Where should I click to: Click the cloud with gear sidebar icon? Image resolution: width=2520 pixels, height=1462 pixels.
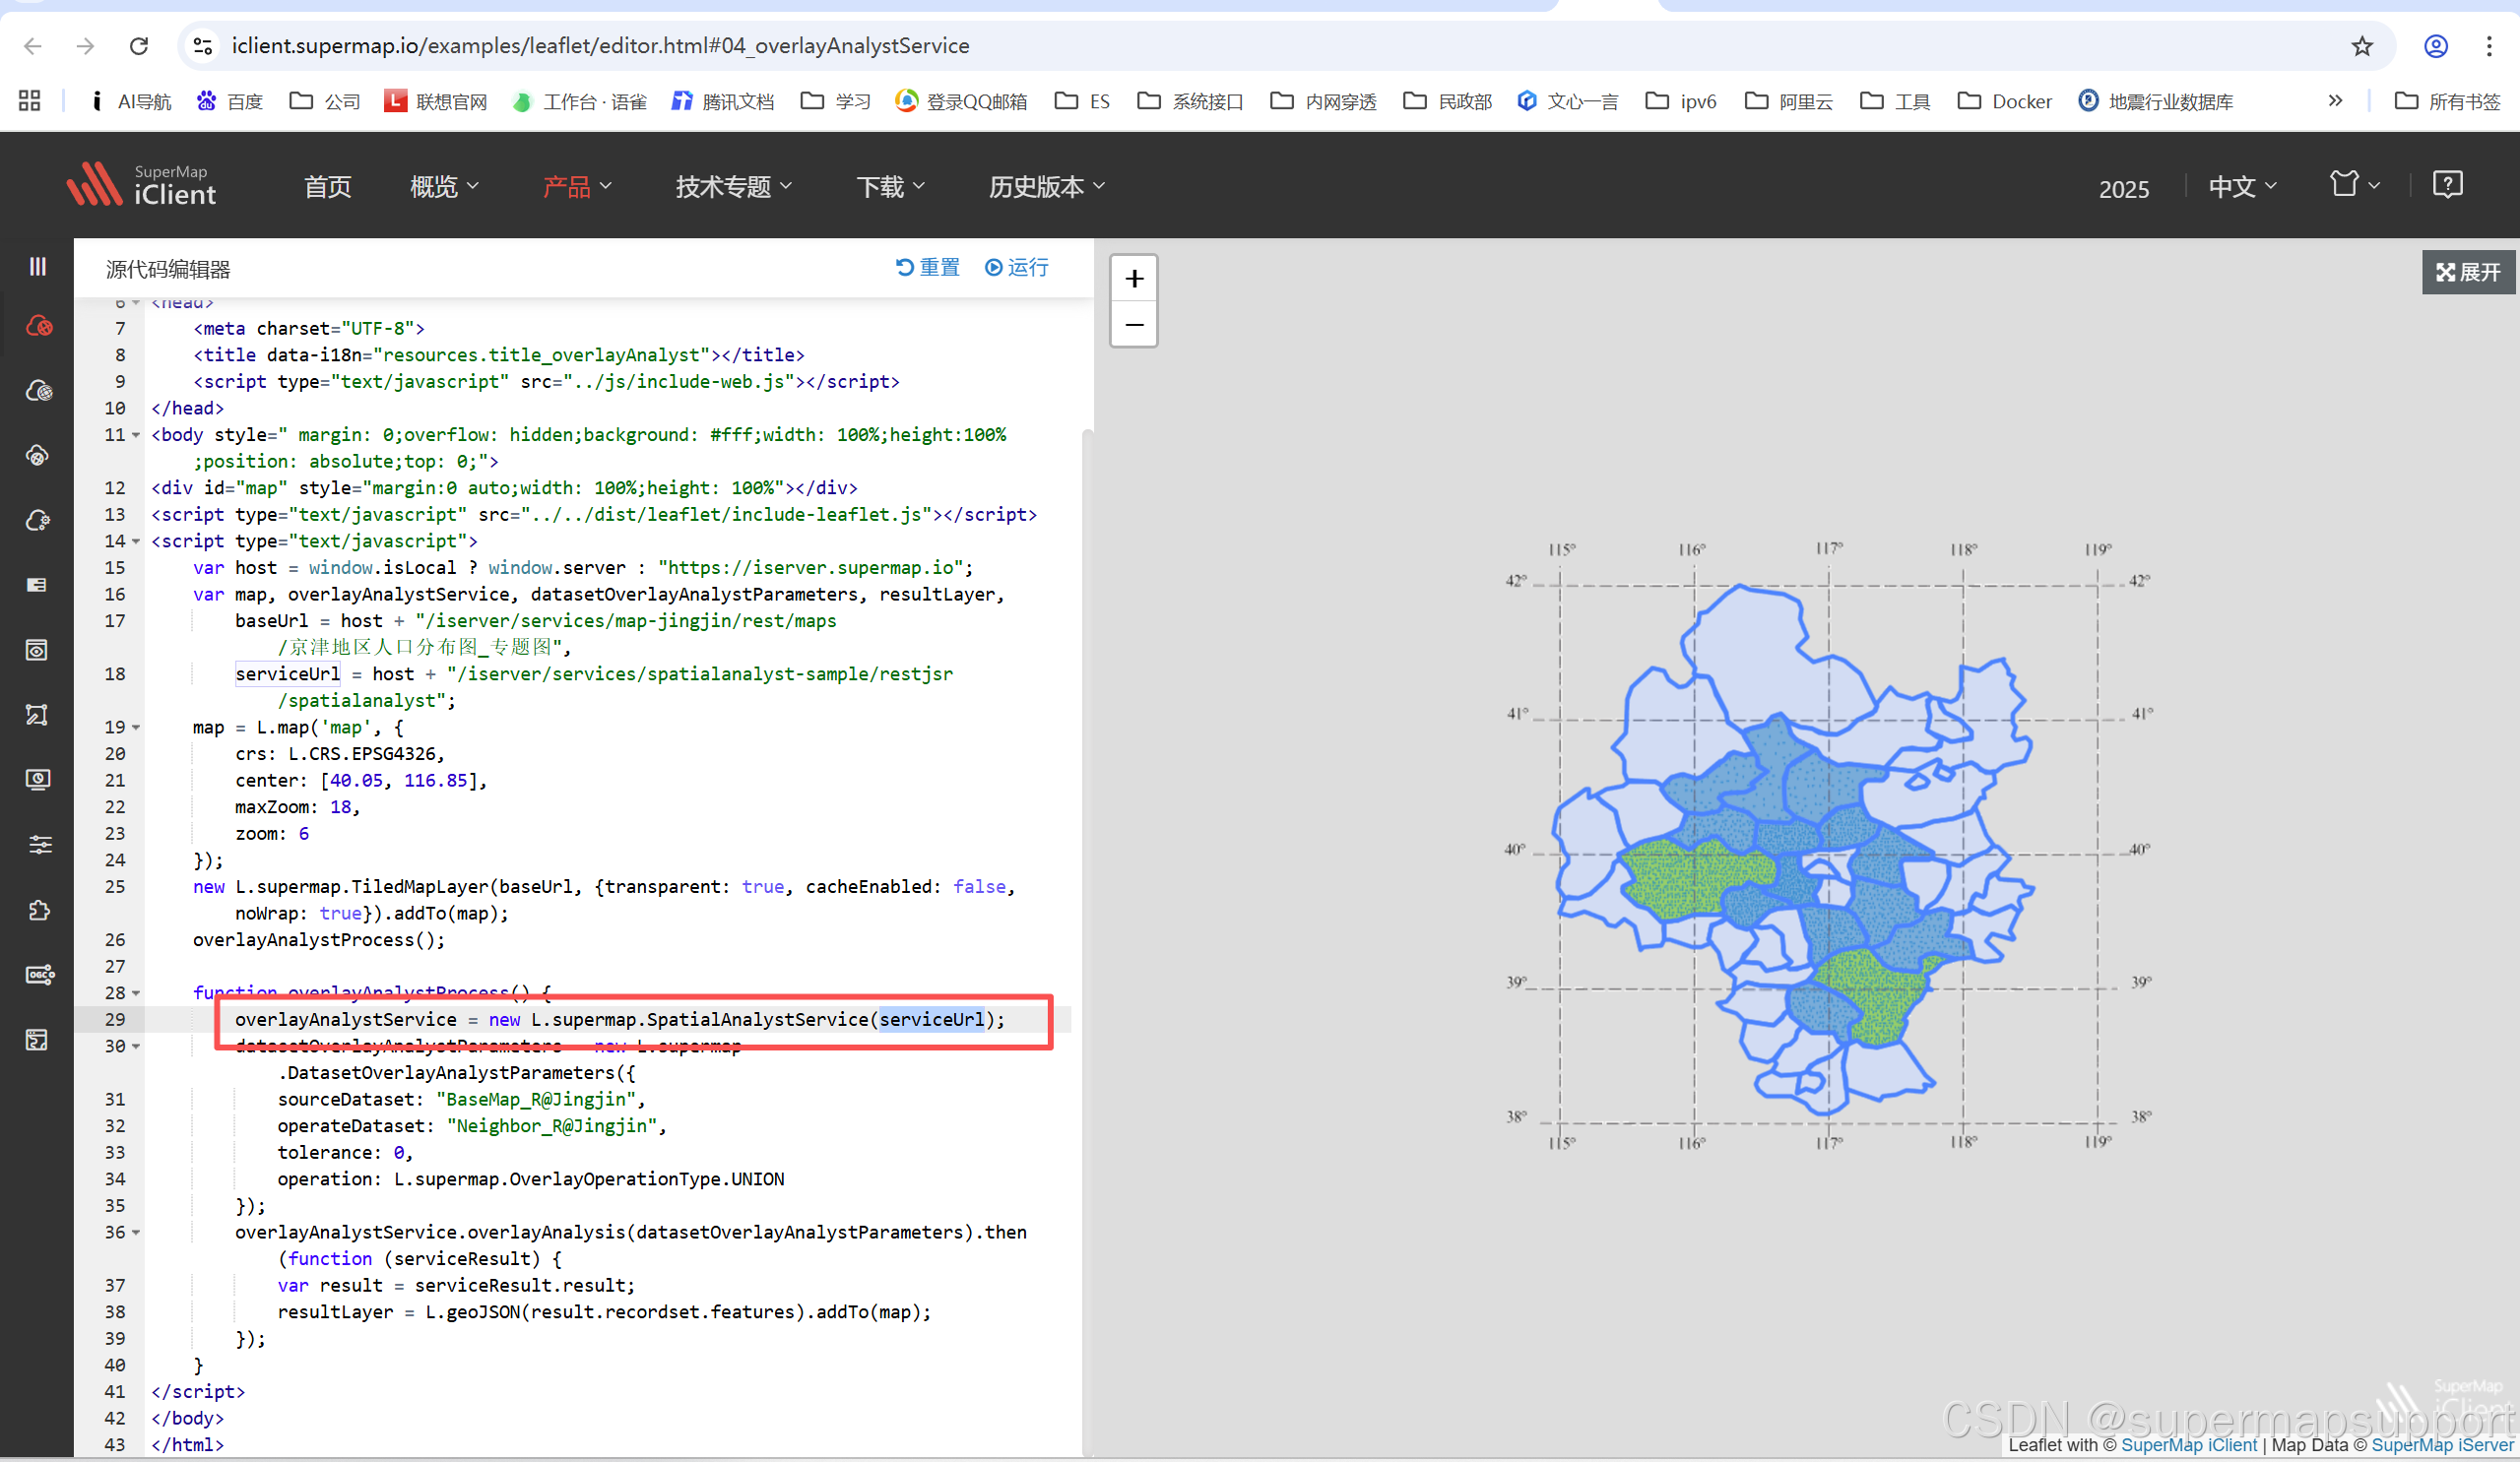(x=38, y=520)
